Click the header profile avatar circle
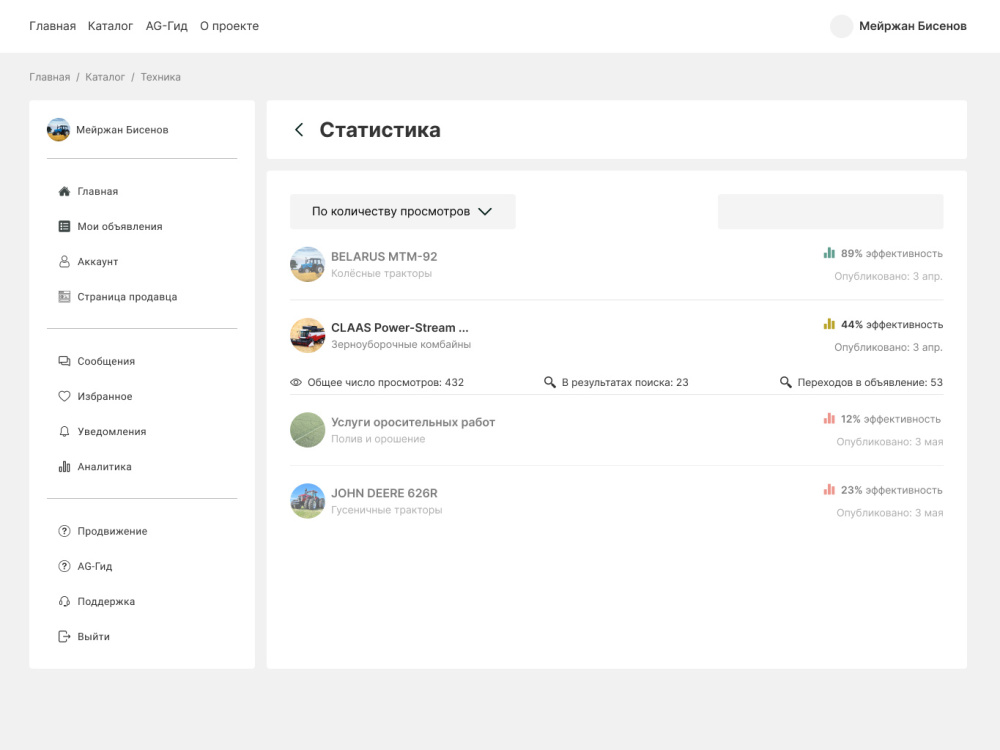1000x750 pixels. (x=841, y=26)
